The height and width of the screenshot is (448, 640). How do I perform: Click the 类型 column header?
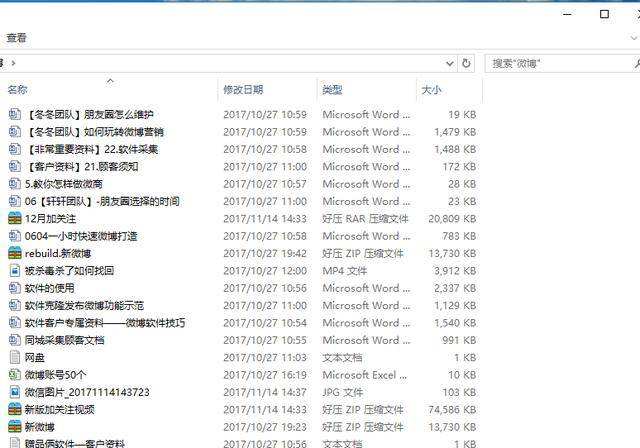[x=333, y=90]
